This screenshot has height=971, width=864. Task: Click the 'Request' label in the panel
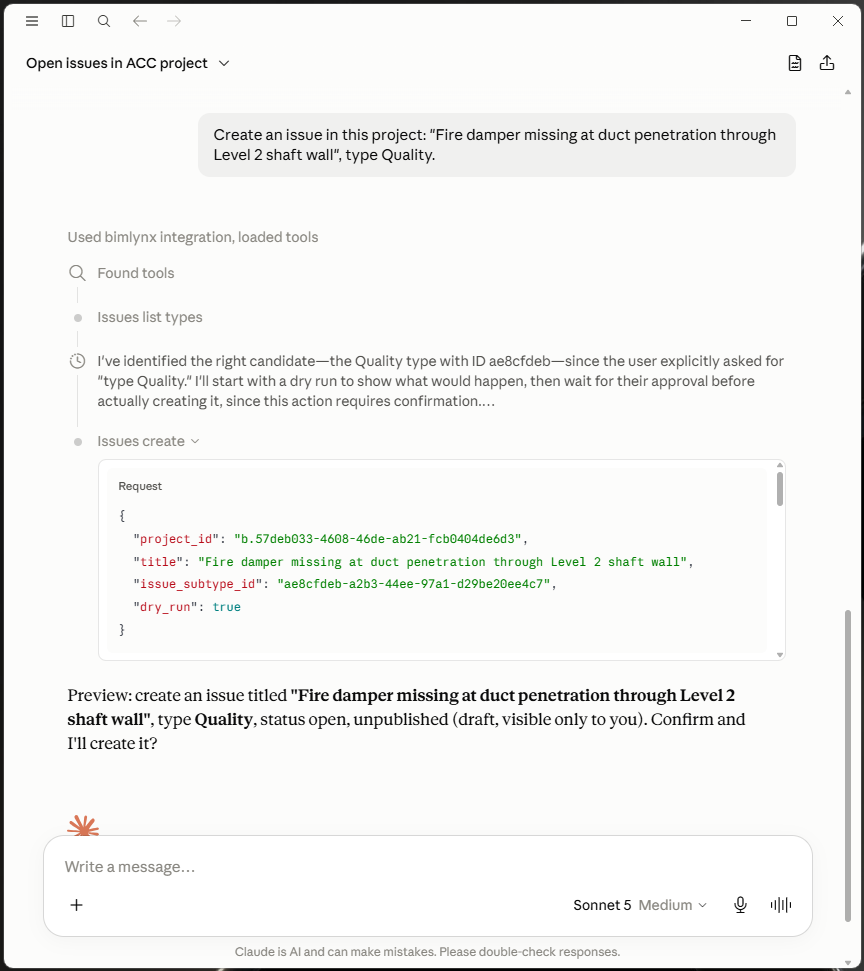click(x=140, y=486)
